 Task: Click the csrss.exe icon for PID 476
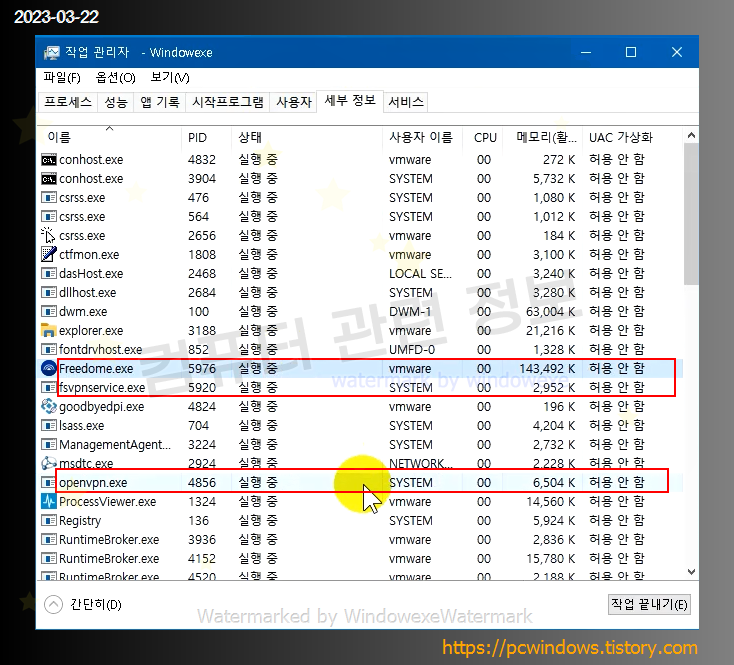49,197
